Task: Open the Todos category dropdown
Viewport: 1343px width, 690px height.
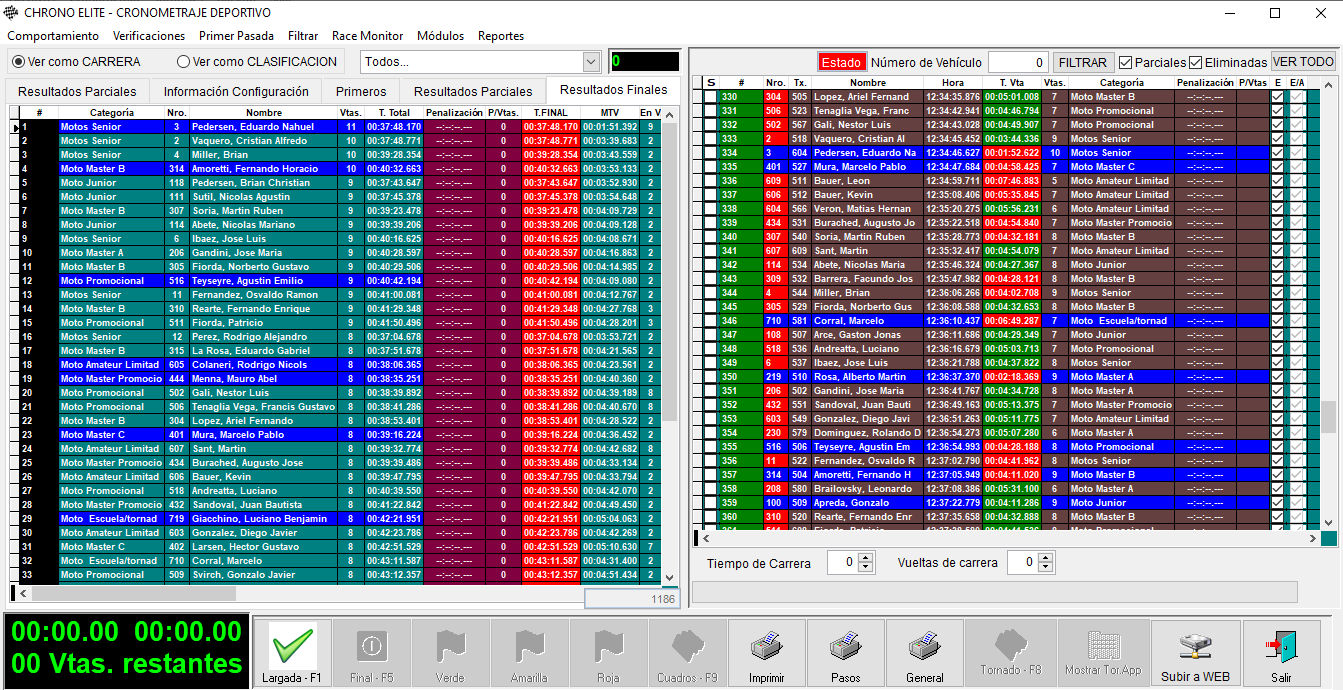Action: pyautogui.click(x=590, y=62)
